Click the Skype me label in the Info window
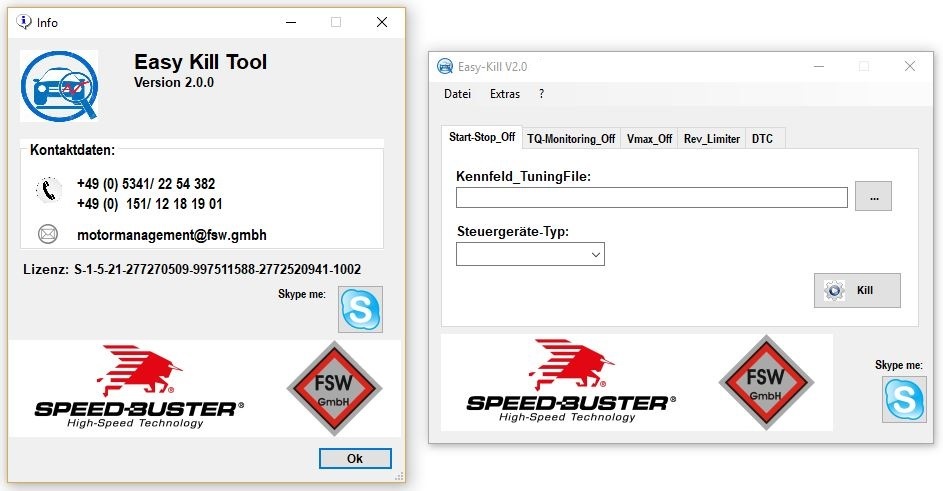Image resolution: width=943 pixels, height=491 pixels. (301, 294)
